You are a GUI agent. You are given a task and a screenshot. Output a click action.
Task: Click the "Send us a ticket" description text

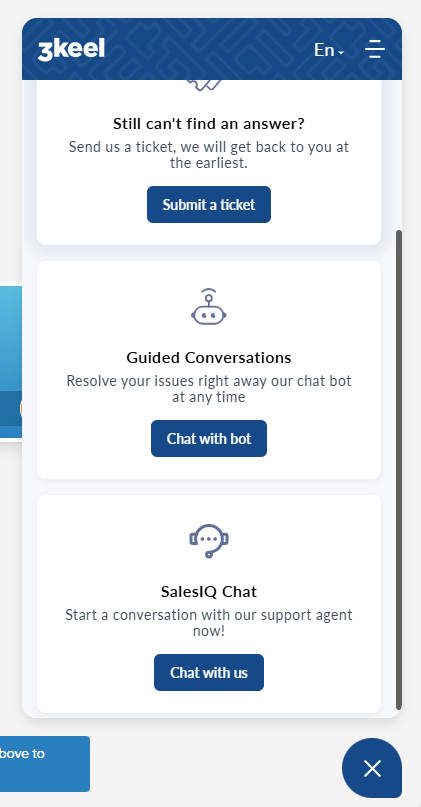pyautogui.click(x=209, y=155)
